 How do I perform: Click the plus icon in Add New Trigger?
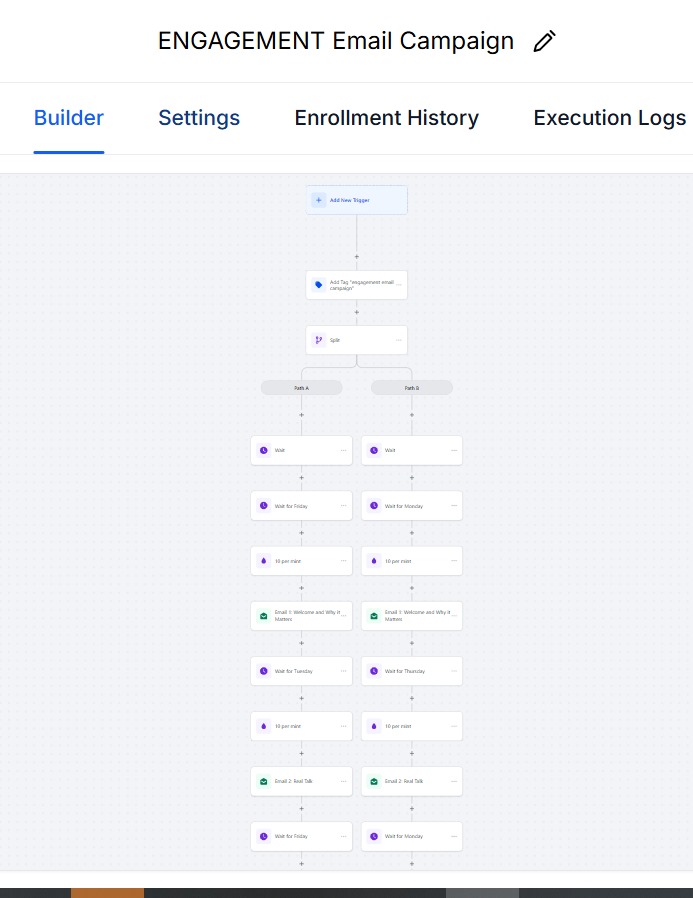coord(319,200)
